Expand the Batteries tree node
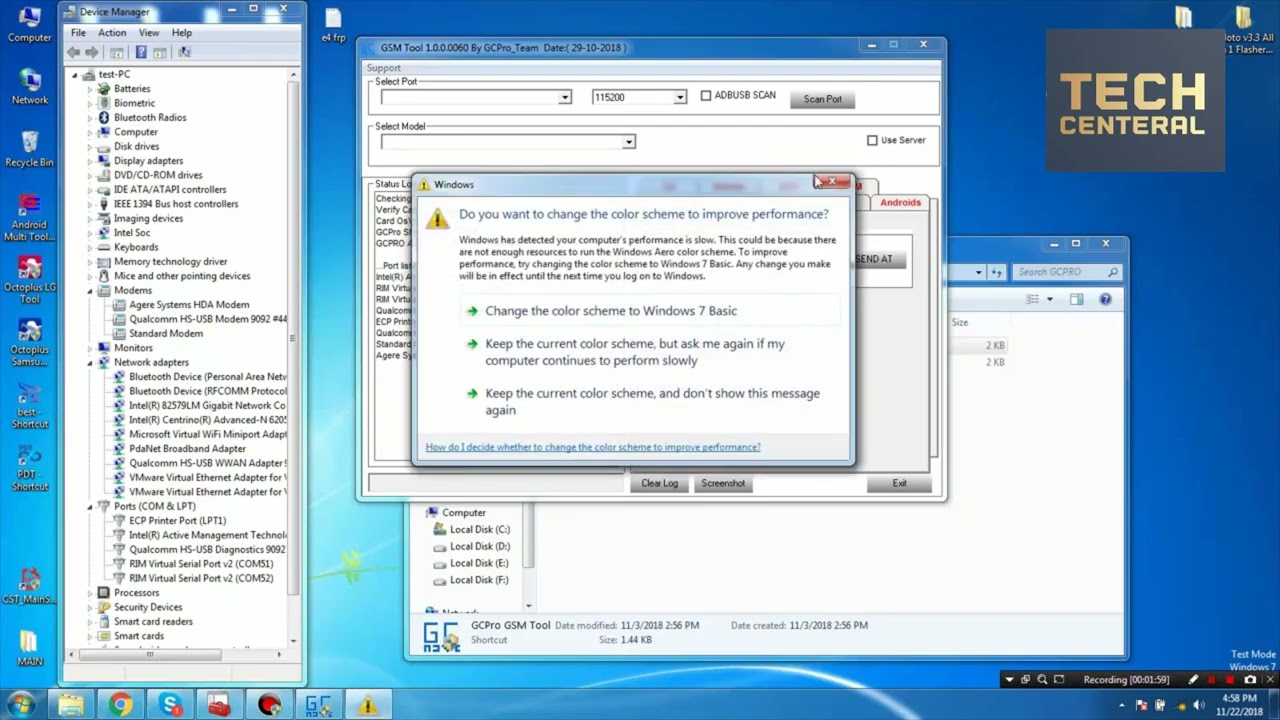This screenshot has width=1280, height=720. 89,89
